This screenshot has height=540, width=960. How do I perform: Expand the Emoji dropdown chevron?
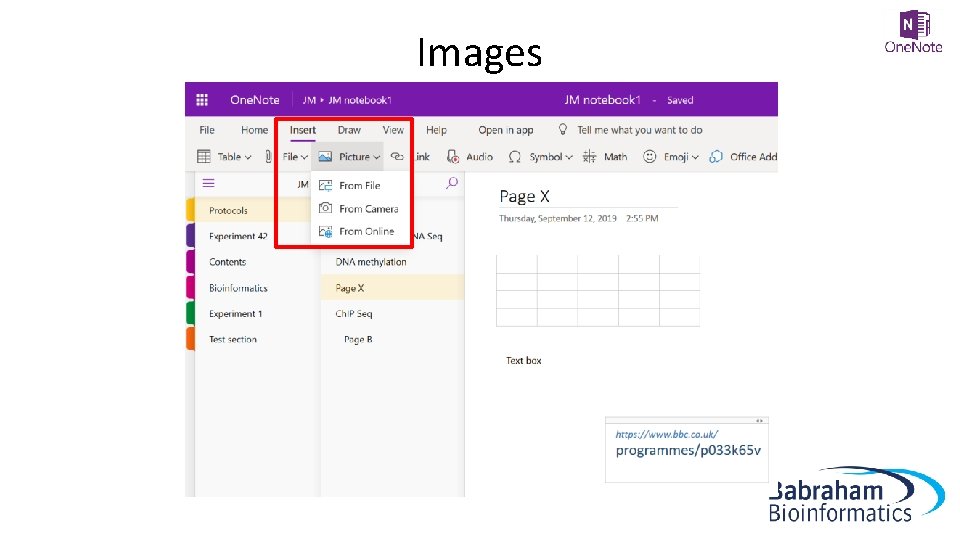tap(696, 157)
